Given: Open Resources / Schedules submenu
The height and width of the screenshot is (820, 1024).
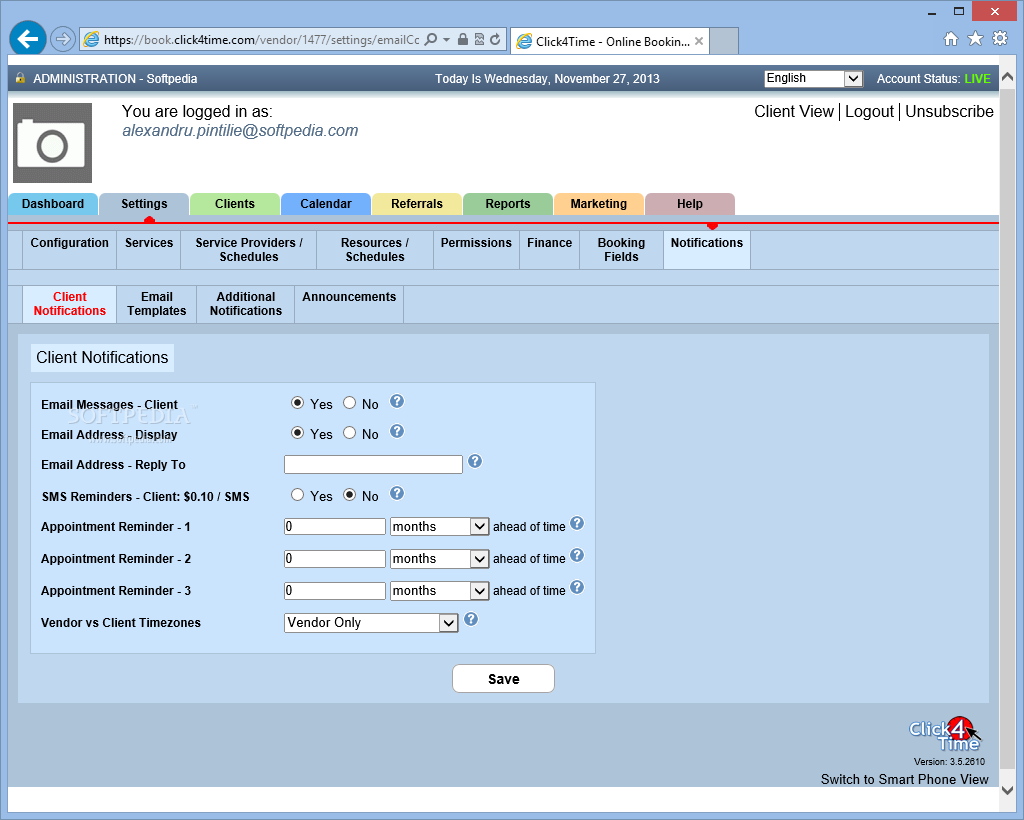Looking at the screenshot, I should [375, 249].
